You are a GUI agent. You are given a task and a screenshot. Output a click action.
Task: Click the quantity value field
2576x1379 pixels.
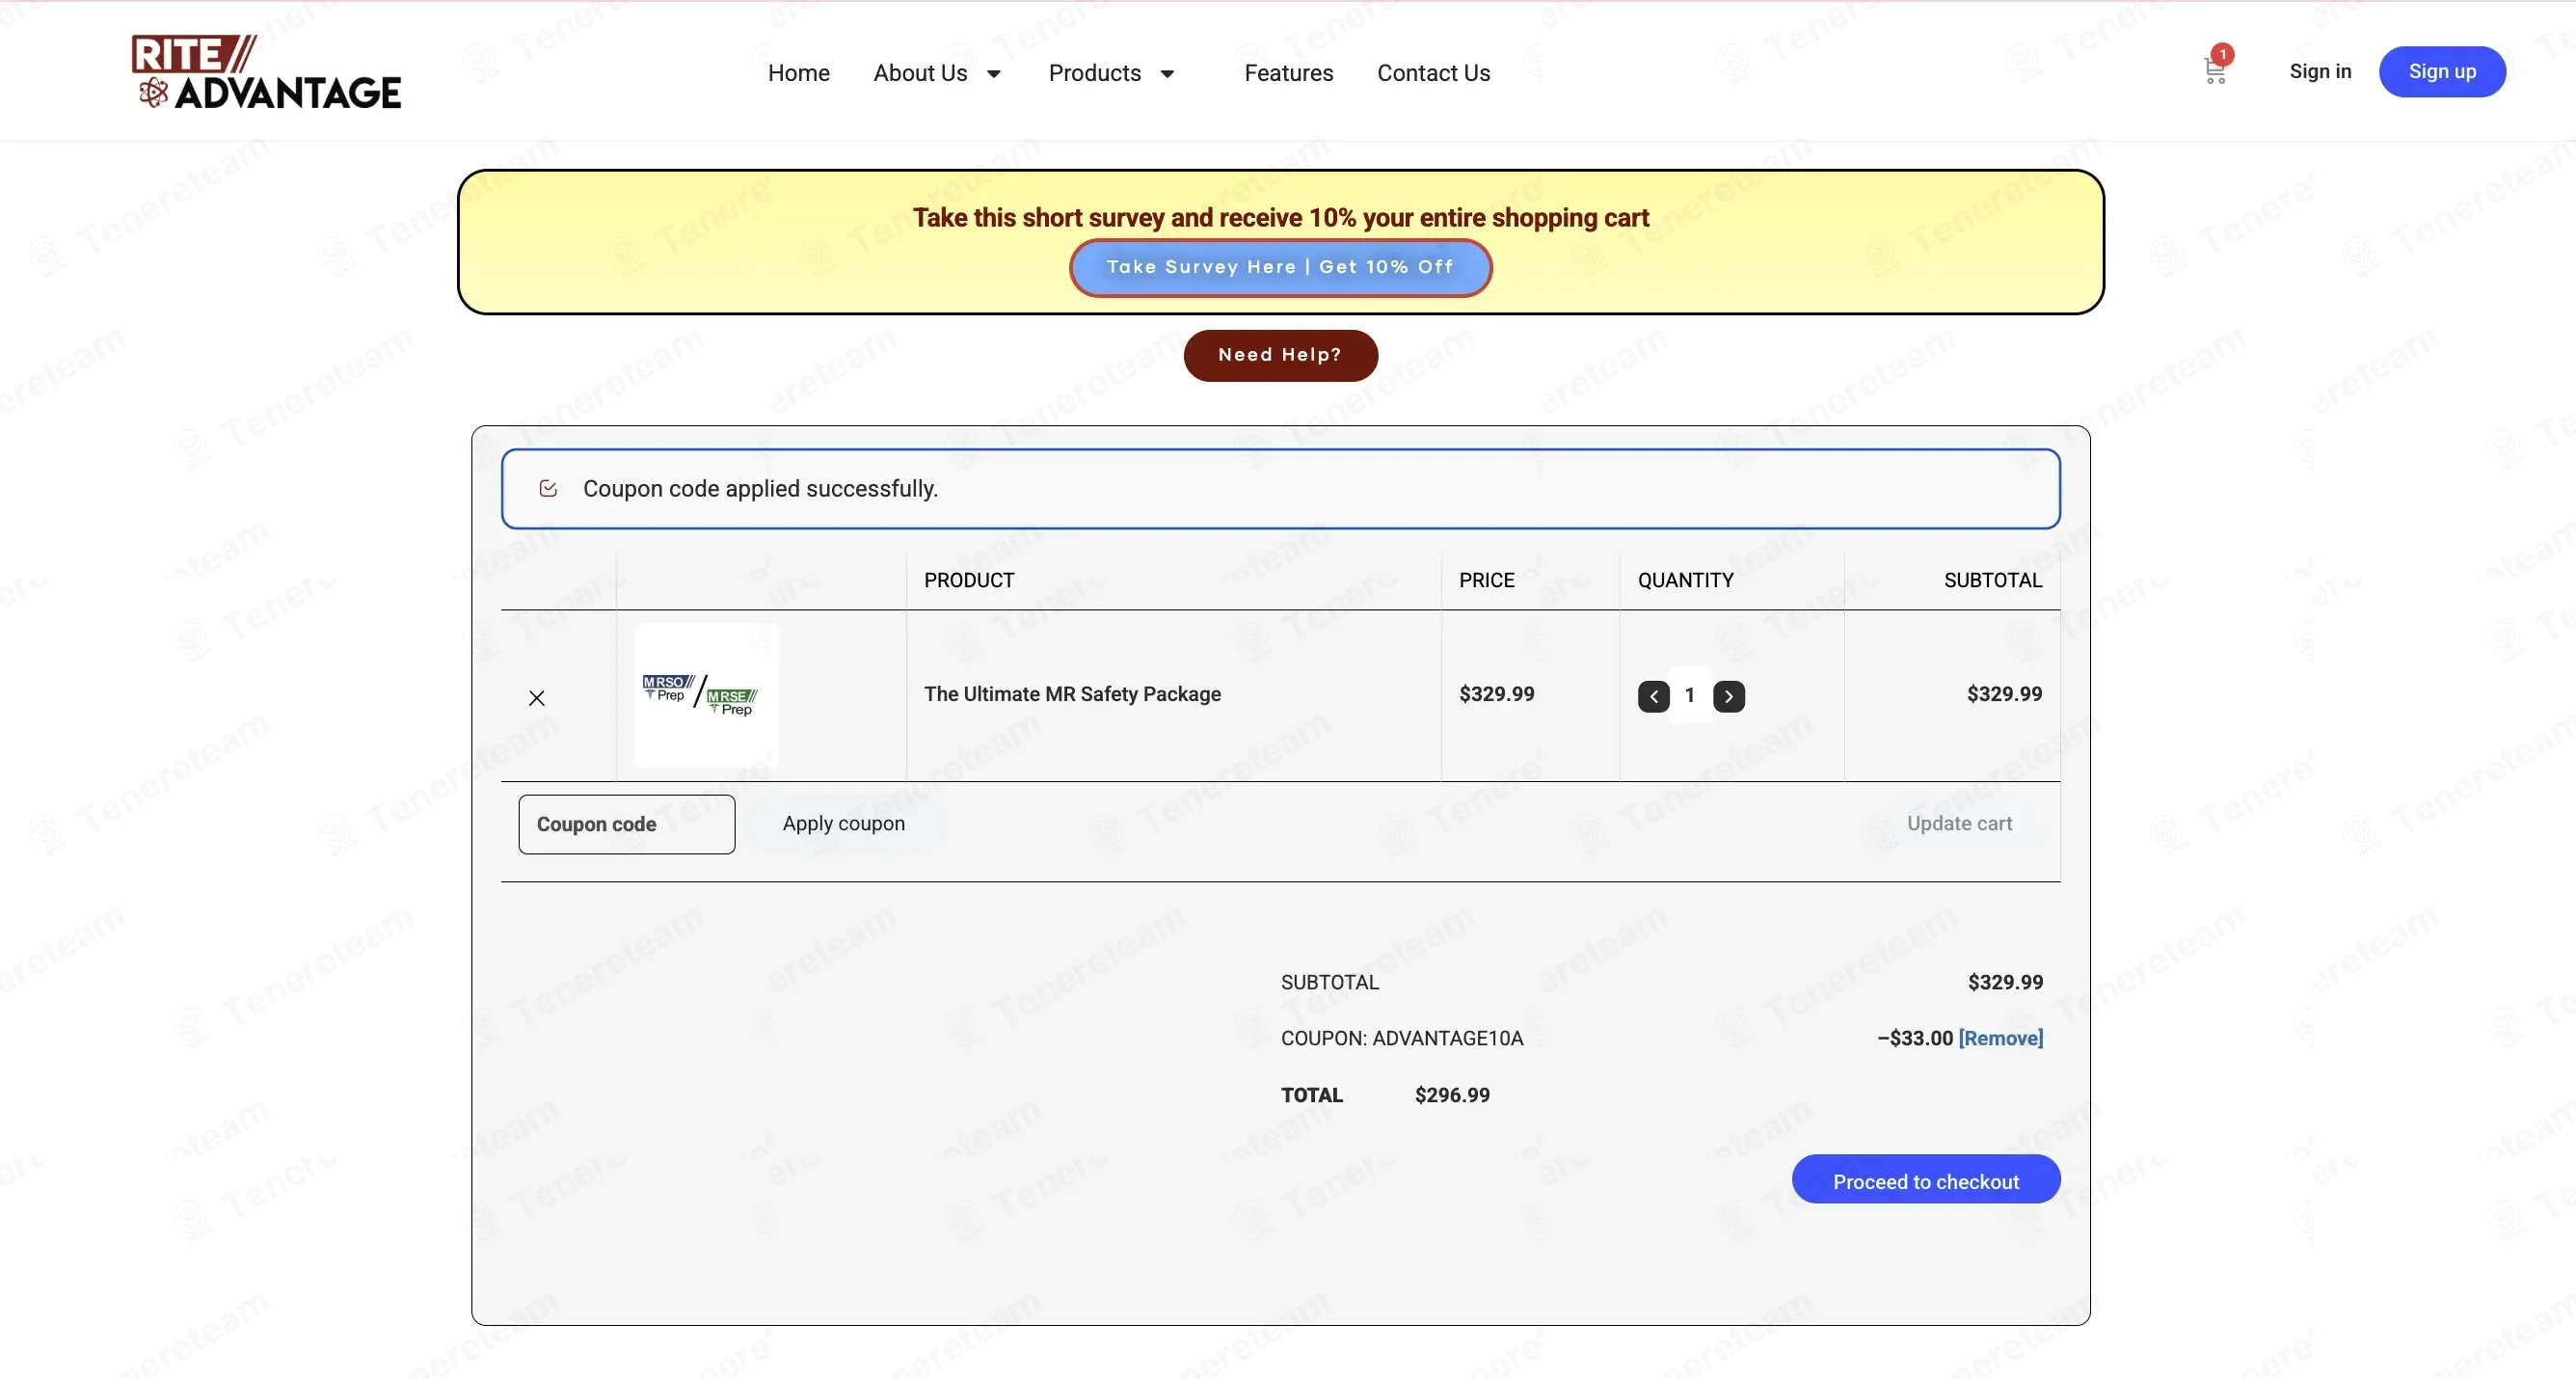pyautogui.click(x=1691, y=696)
